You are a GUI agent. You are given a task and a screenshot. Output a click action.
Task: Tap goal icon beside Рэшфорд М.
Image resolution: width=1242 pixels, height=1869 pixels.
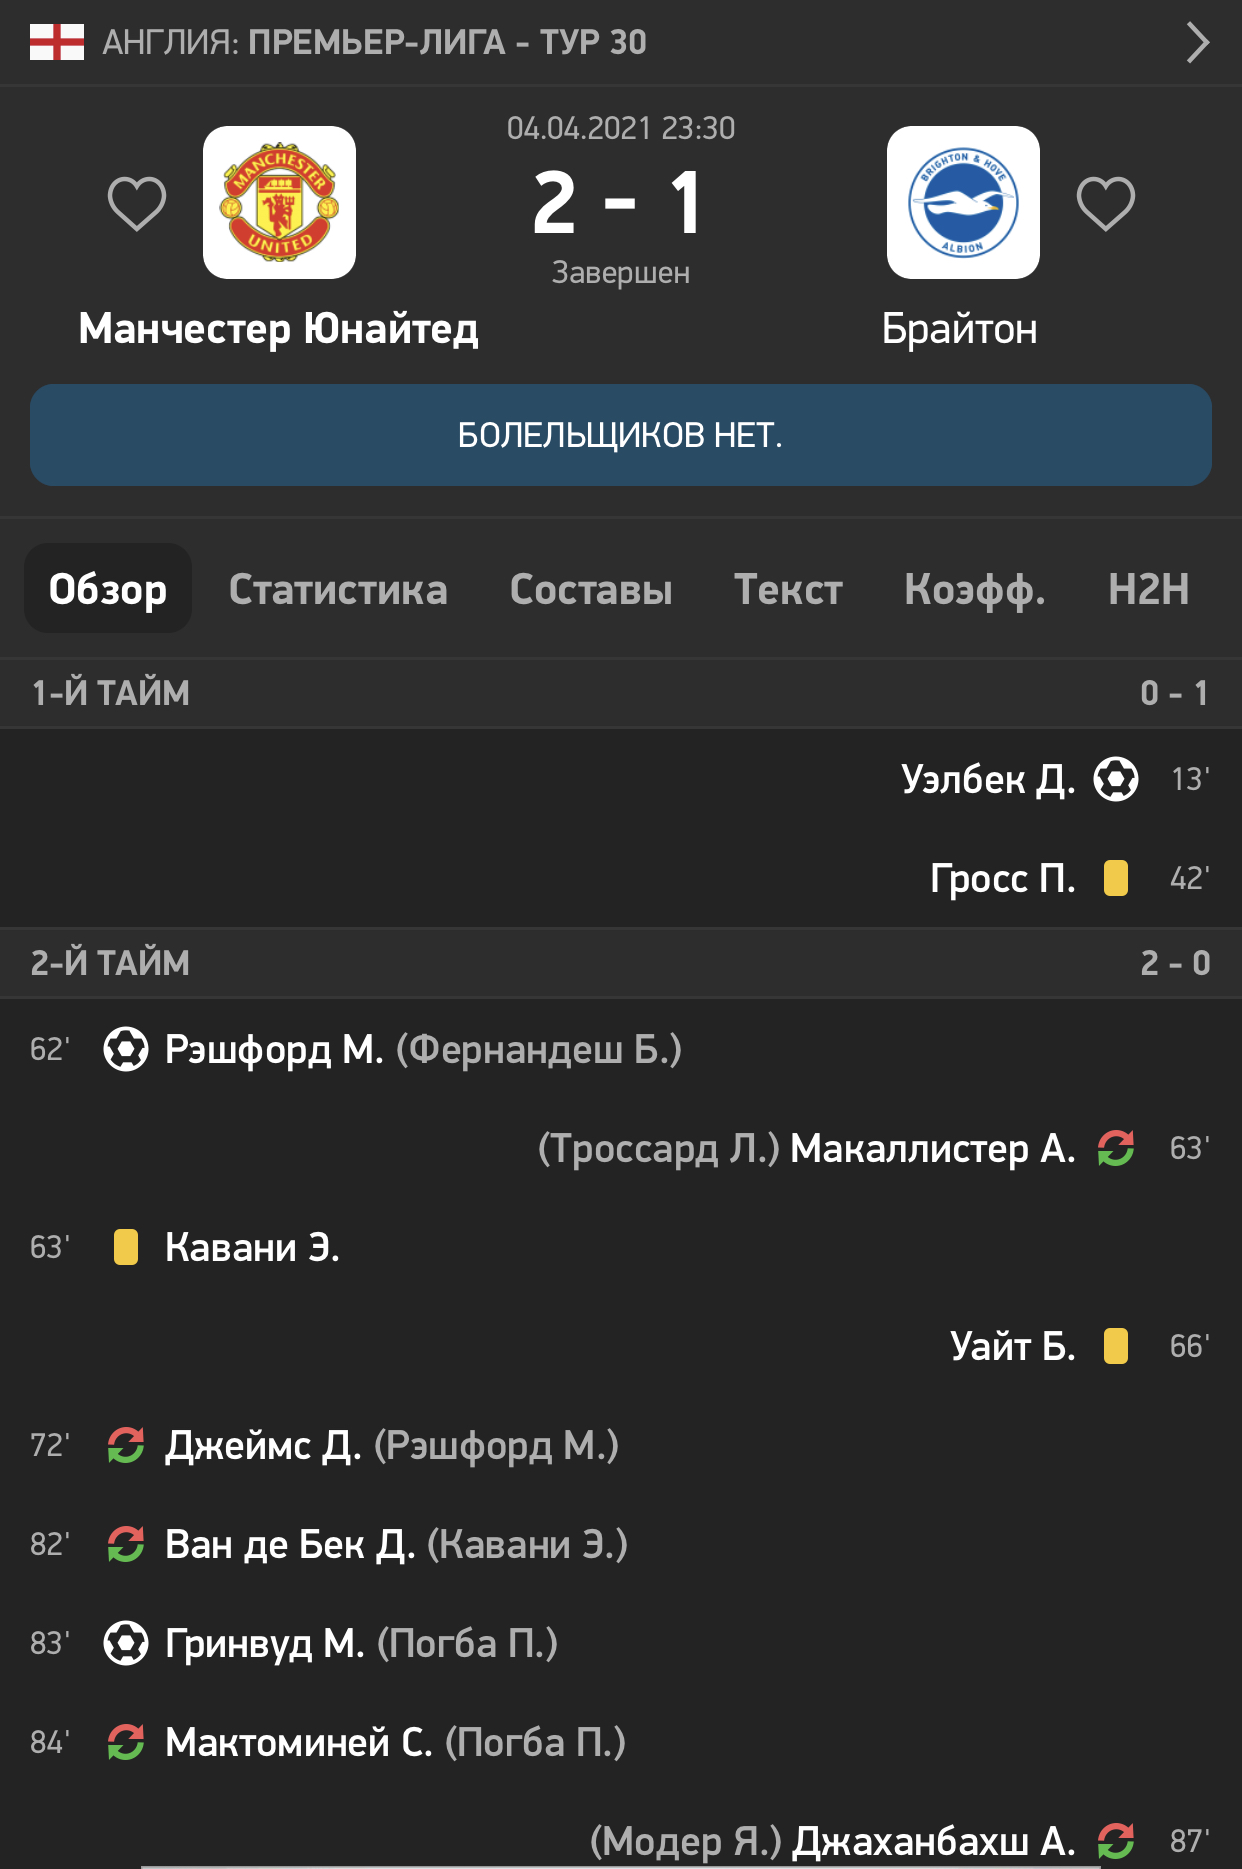click(x=126, y=1049)
